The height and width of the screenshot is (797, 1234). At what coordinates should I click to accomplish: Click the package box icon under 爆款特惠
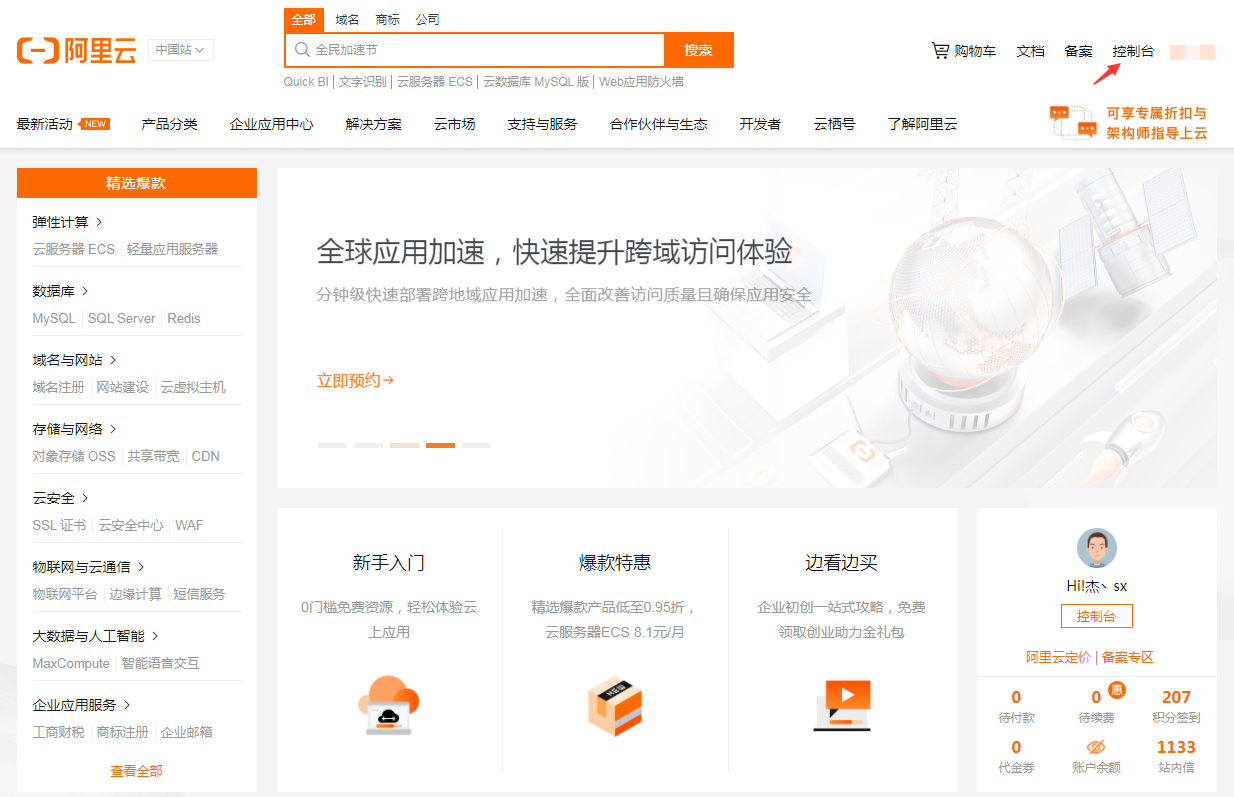[614, 706]
